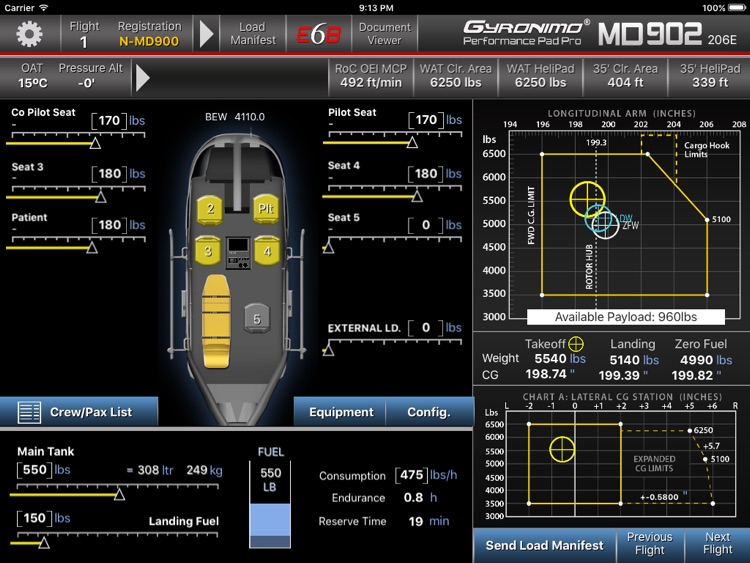The height and width of the screenshot is (563, 750).
Task: Adjust the Patient weight slider
Action: pos(92,247)
